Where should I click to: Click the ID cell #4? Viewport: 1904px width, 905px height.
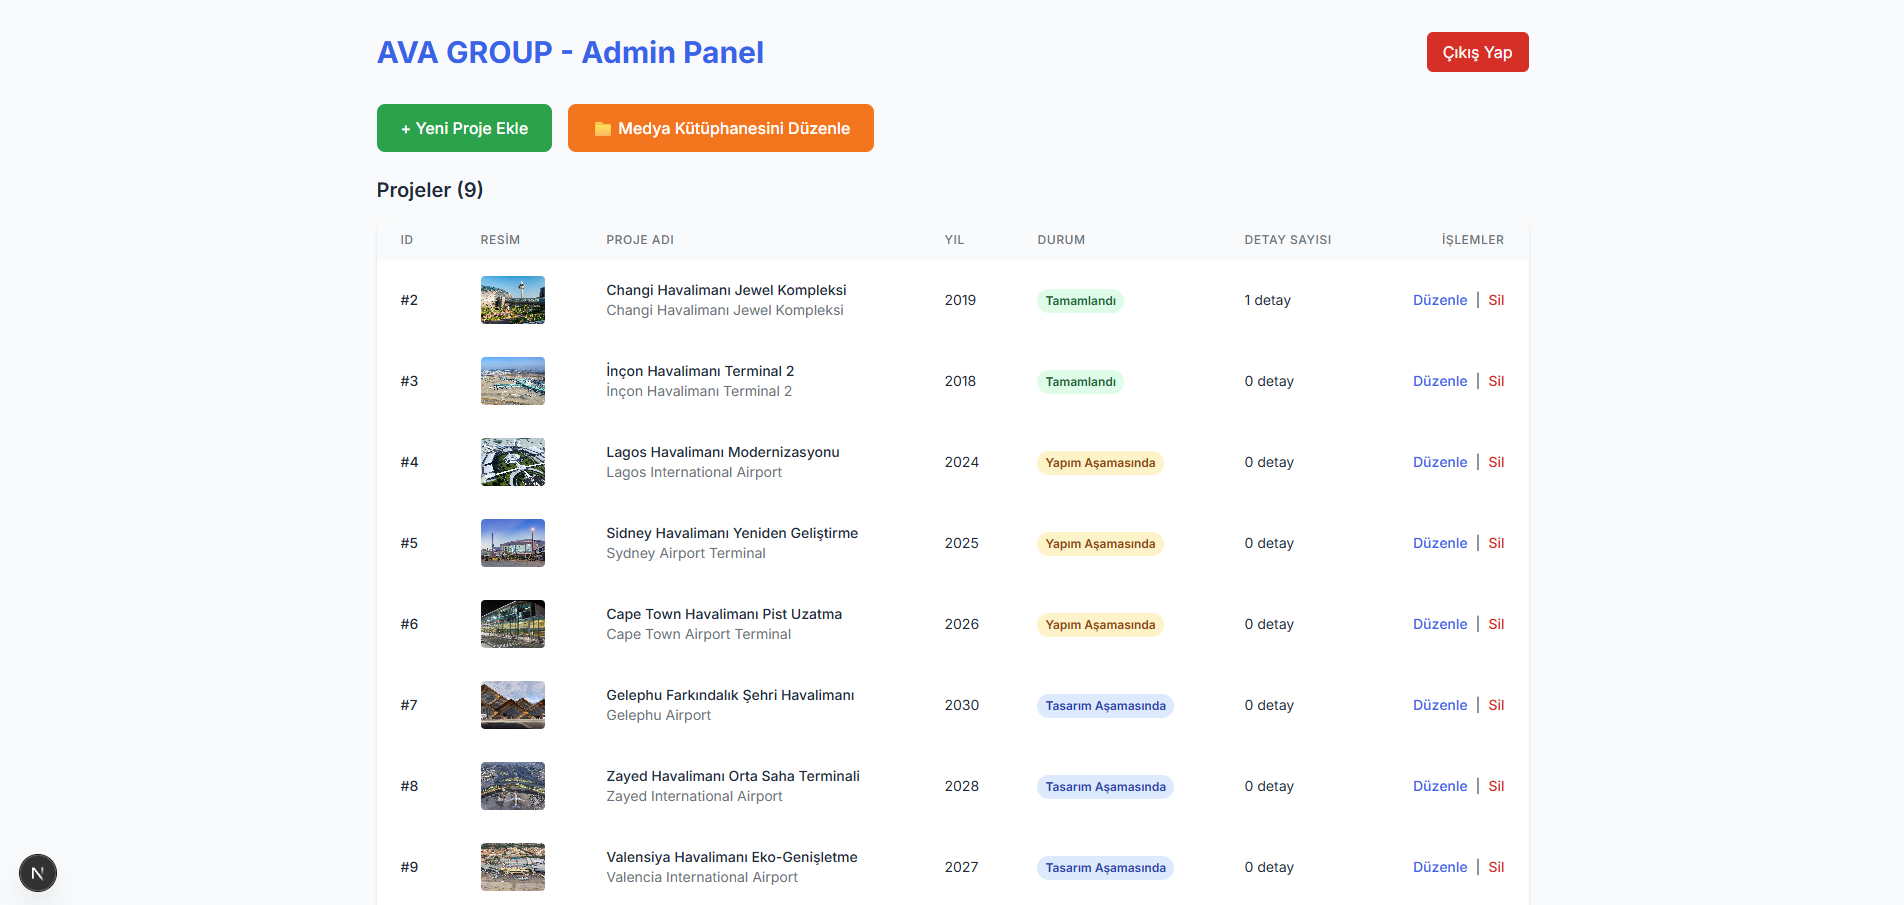point(409,462)
